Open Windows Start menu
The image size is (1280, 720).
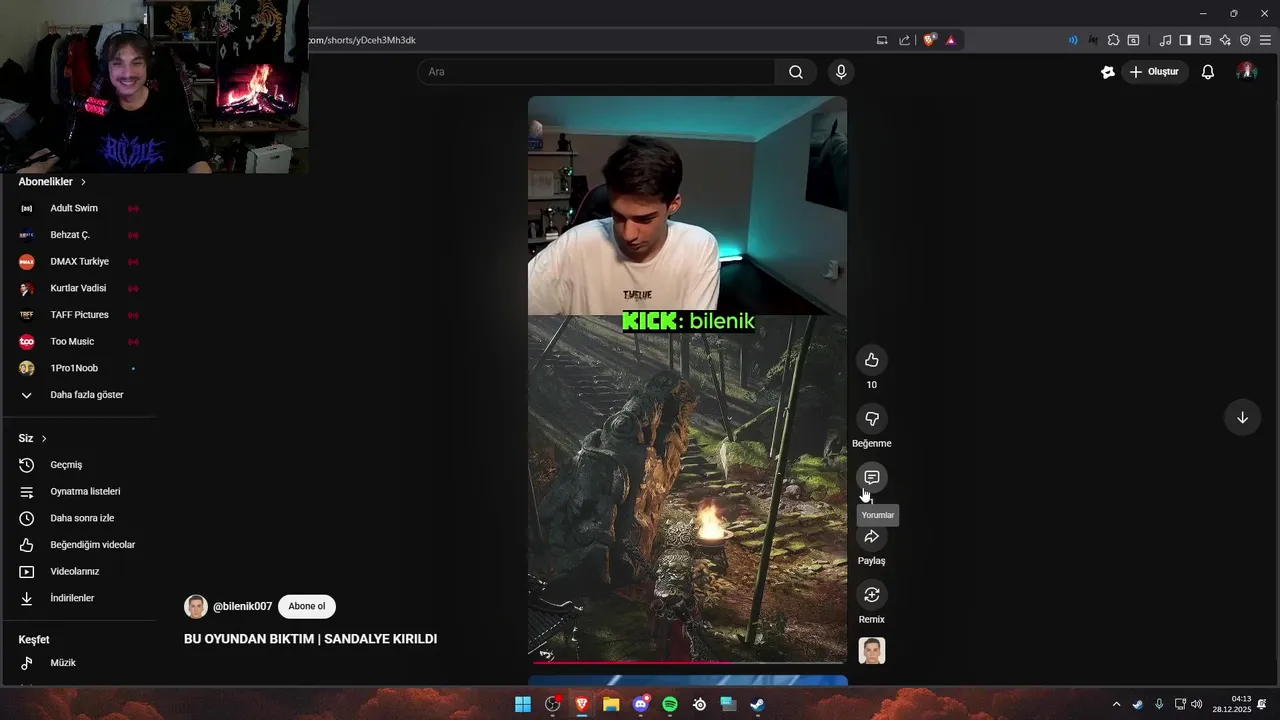523,704
